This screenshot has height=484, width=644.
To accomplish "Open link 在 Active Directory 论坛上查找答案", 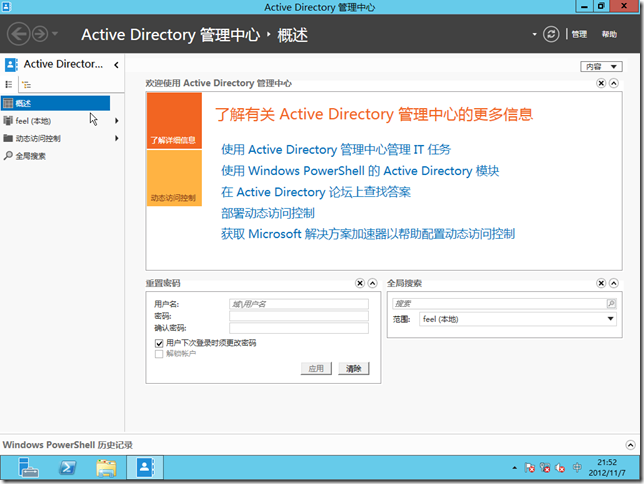I will [x=316, y=192].
